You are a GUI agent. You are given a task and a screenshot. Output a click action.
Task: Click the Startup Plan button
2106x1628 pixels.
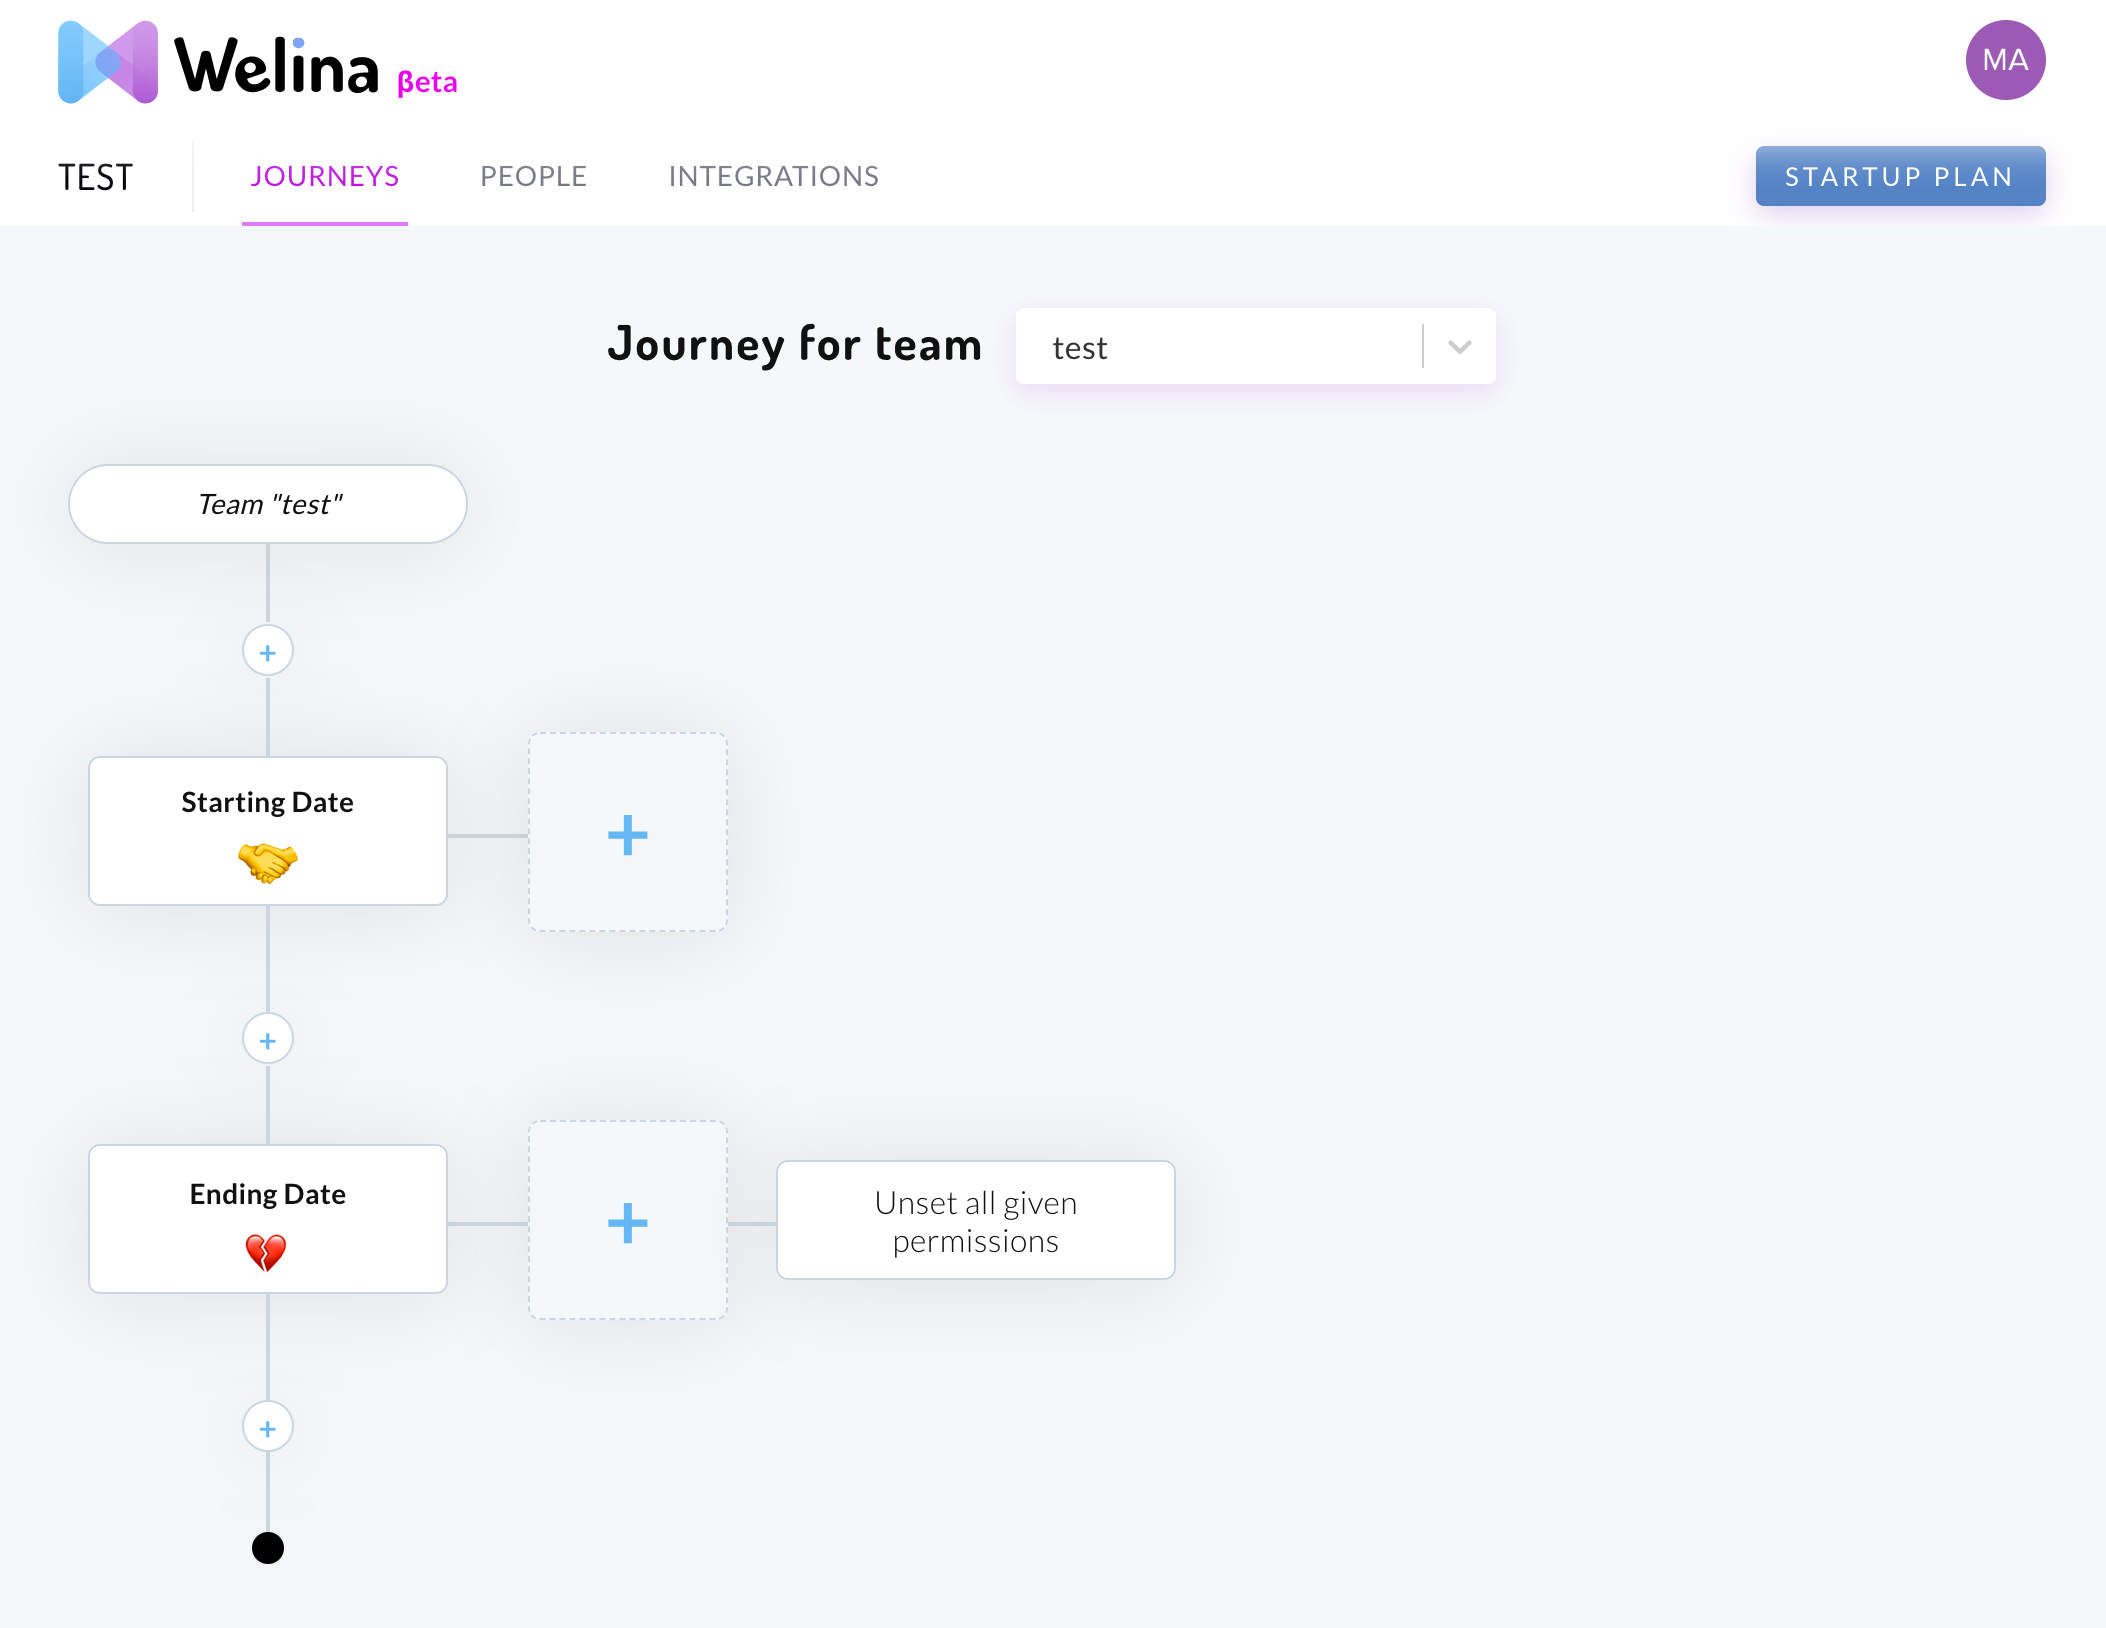(x=1899, y=177)
